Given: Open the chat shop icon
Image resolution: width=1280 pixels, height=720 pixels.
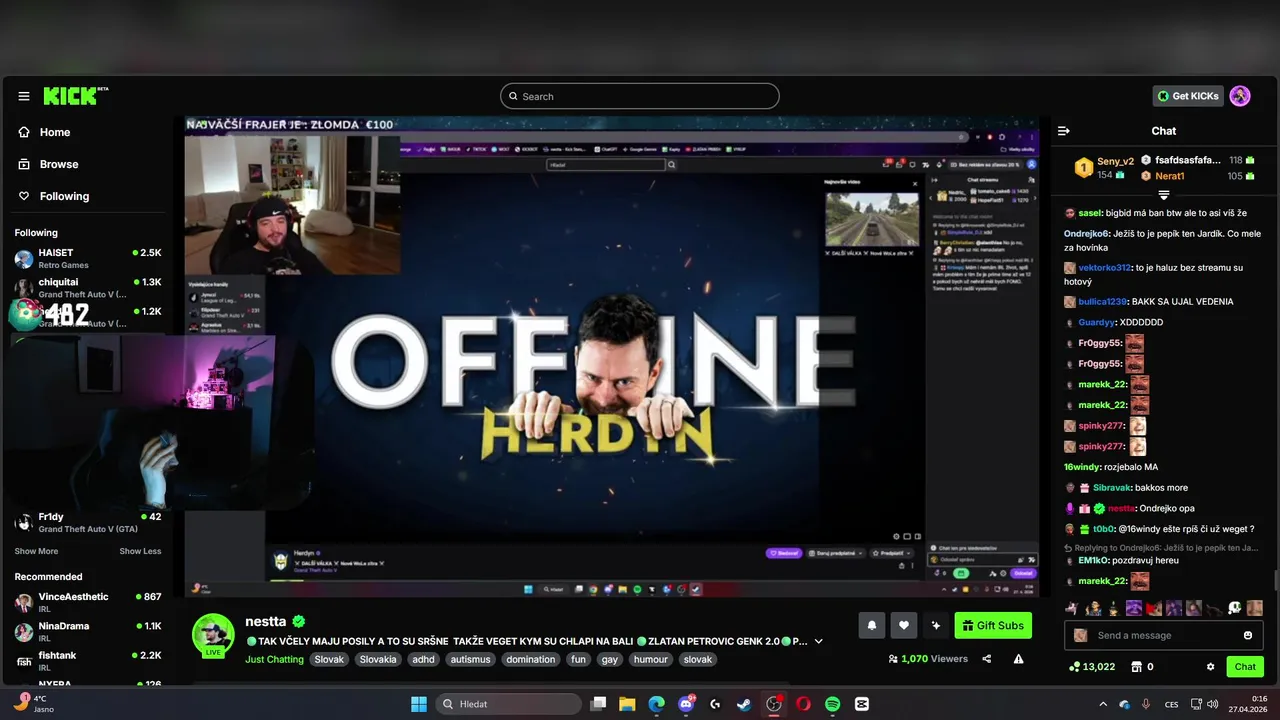Looking at the screenshot, I should coord(1136,667).
